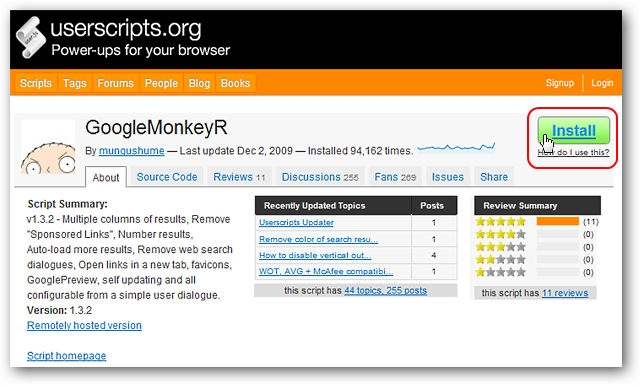Select the About tab
Image resolution: width=640 pixels, height=385 pixels.
coord(106,178)
